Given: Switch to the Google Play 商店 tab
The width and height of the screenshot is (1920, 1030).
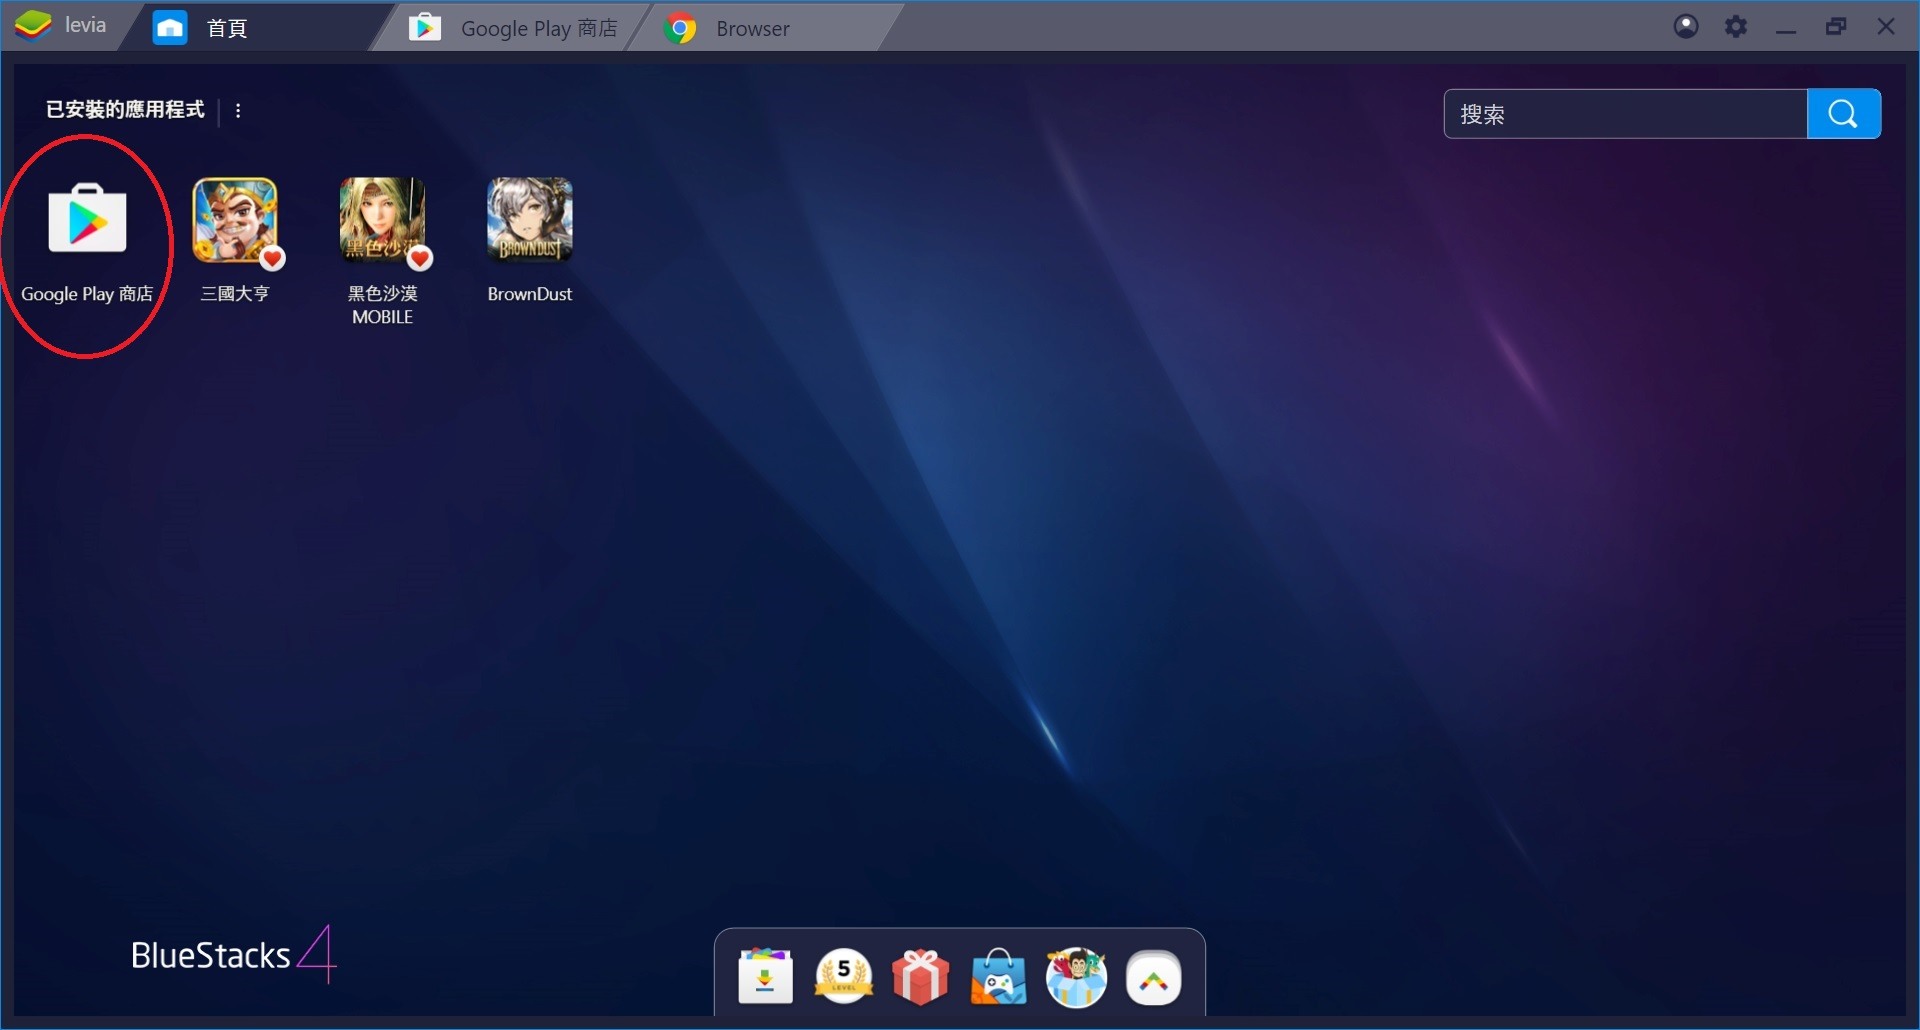Looking at the screenshot, I should (x=514, y=27).
